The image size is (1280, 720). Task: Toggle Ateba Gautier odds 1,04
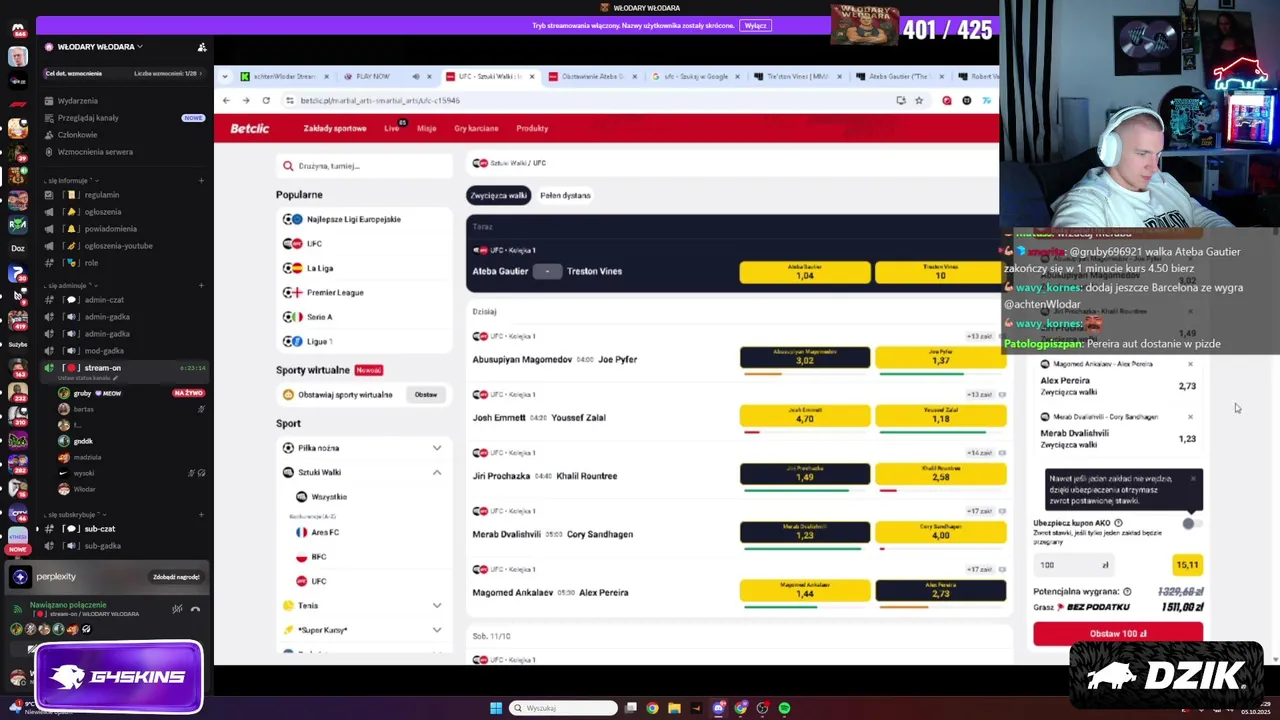click(x=805, y=271)
